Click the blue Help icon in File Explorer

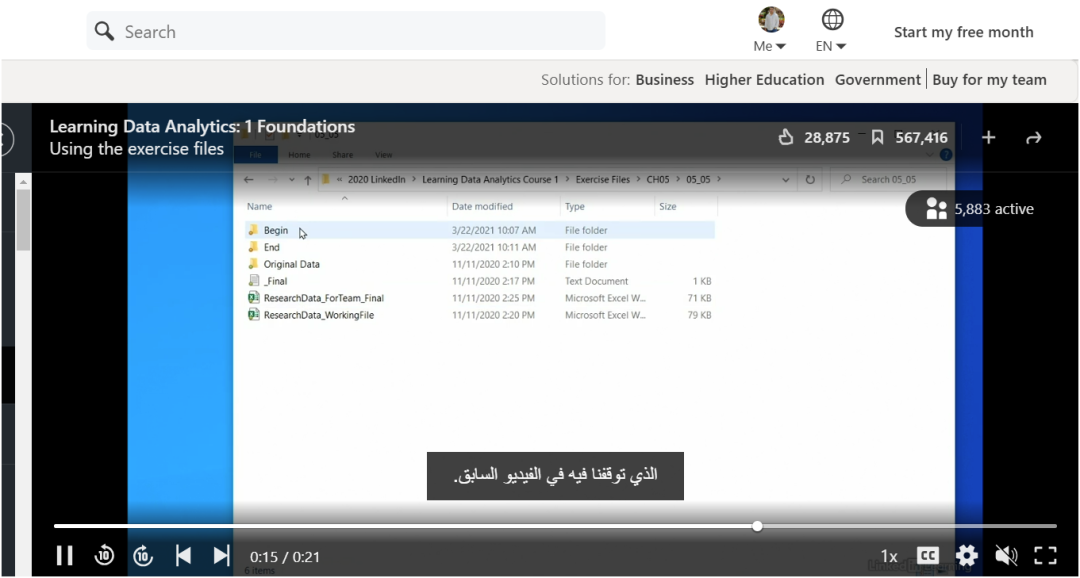pyautogui.click(x=946, y=155)
